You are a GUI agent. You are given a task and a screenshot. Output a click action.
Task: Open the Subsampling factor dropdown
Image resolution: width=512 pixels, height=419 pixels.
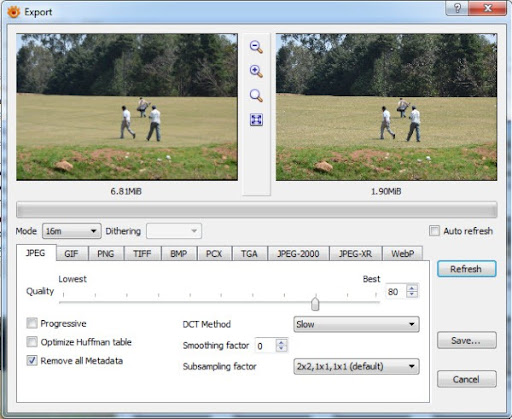coord(356,366)
